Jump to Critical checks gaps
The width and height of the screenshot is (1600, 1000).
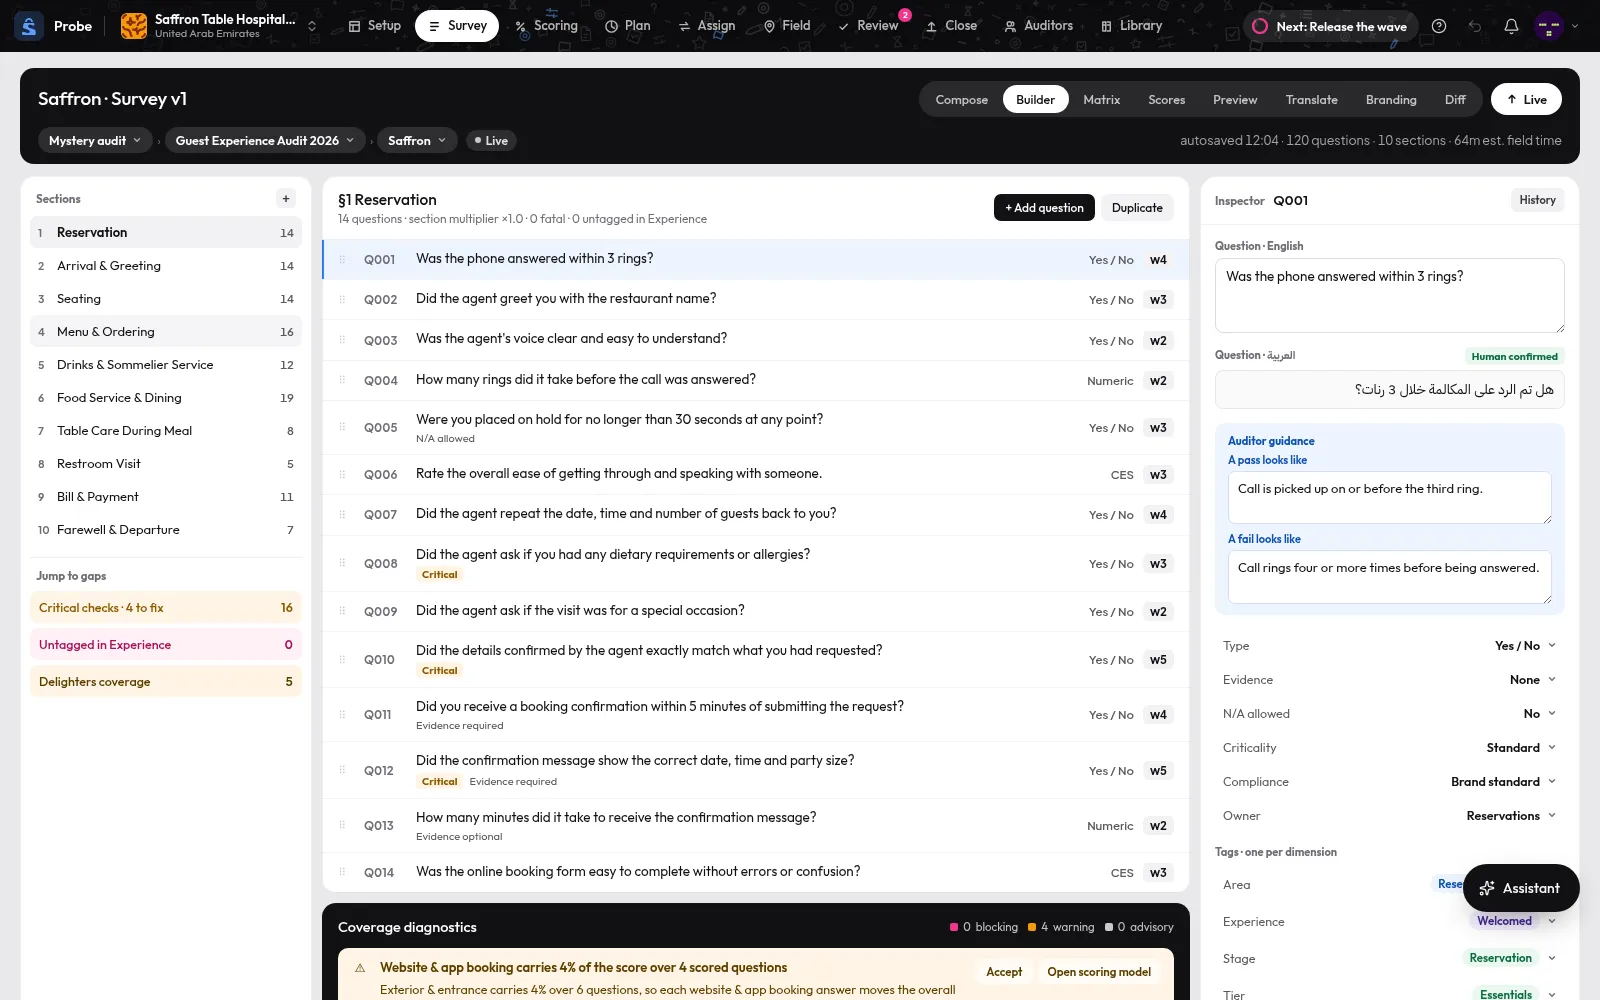tap(166, 608)
